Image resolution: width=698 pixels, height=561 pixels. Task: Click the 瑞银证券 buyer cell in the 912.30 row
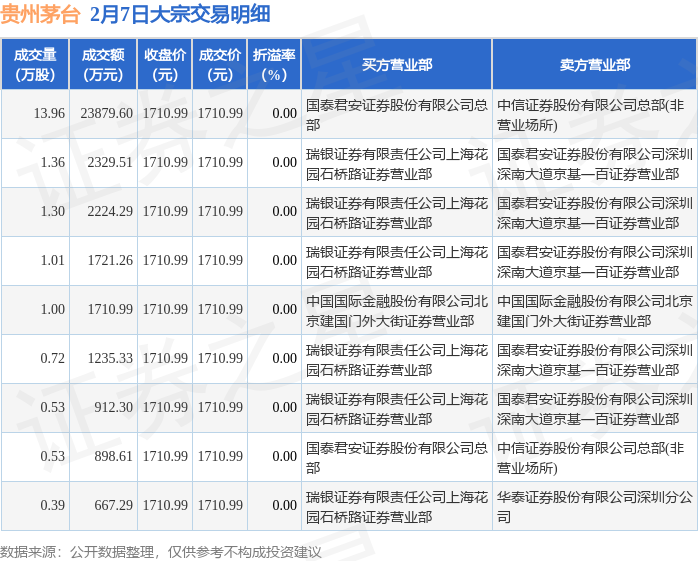[x=397, y=408]
